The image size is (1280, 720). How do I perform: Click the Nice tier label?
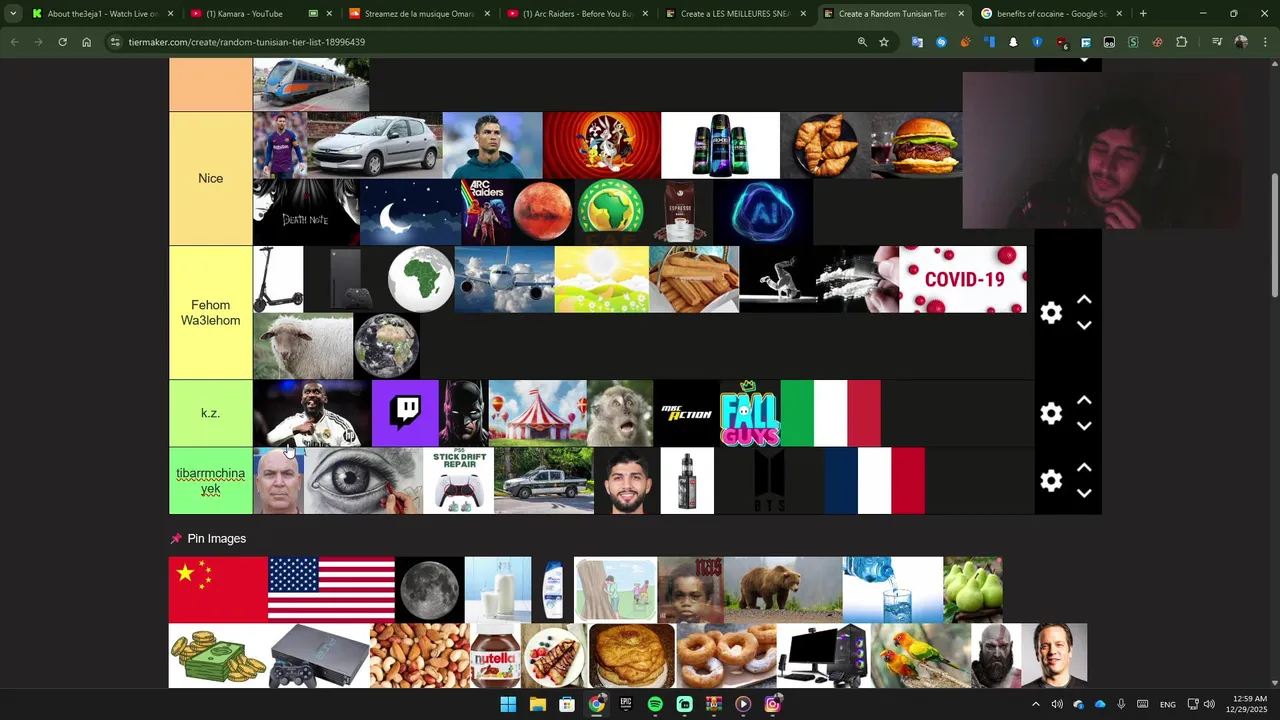pyautogui.click(x=210, y=178)
